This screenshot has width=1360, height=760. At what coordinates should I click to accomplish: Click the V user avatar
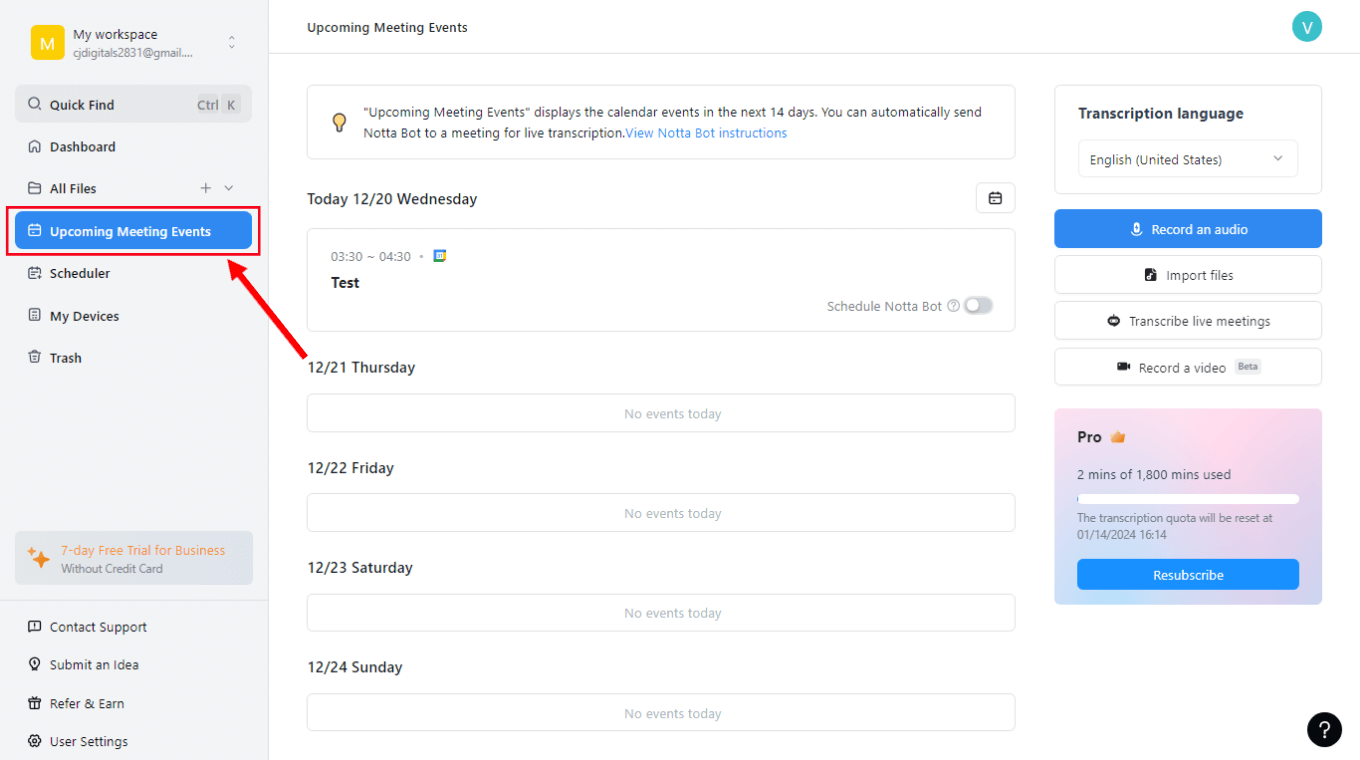(1307, 27)
